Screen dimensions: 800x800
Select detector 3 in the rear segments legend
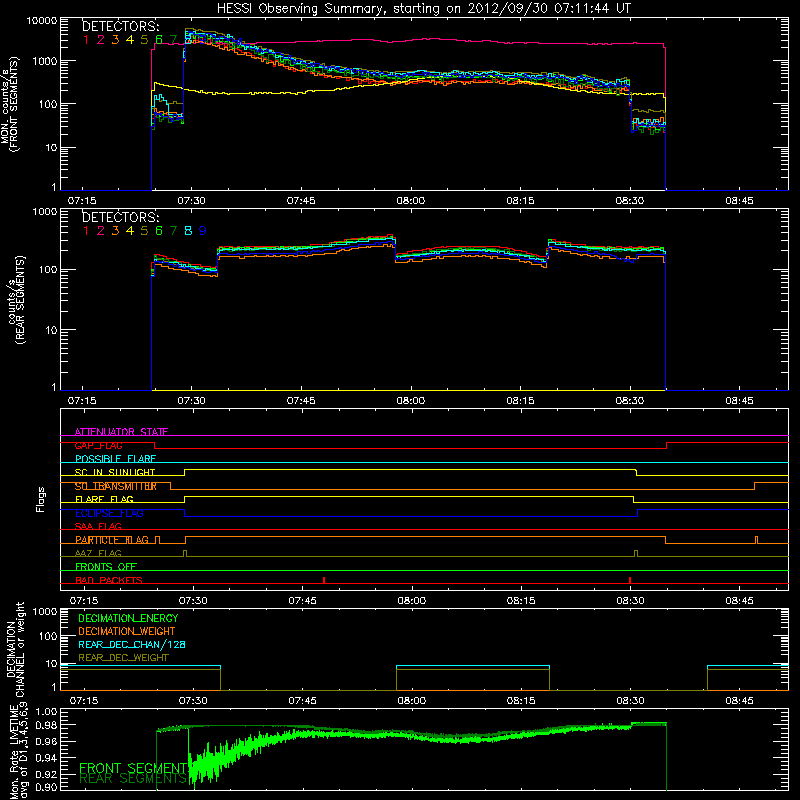tap(115, 231)
